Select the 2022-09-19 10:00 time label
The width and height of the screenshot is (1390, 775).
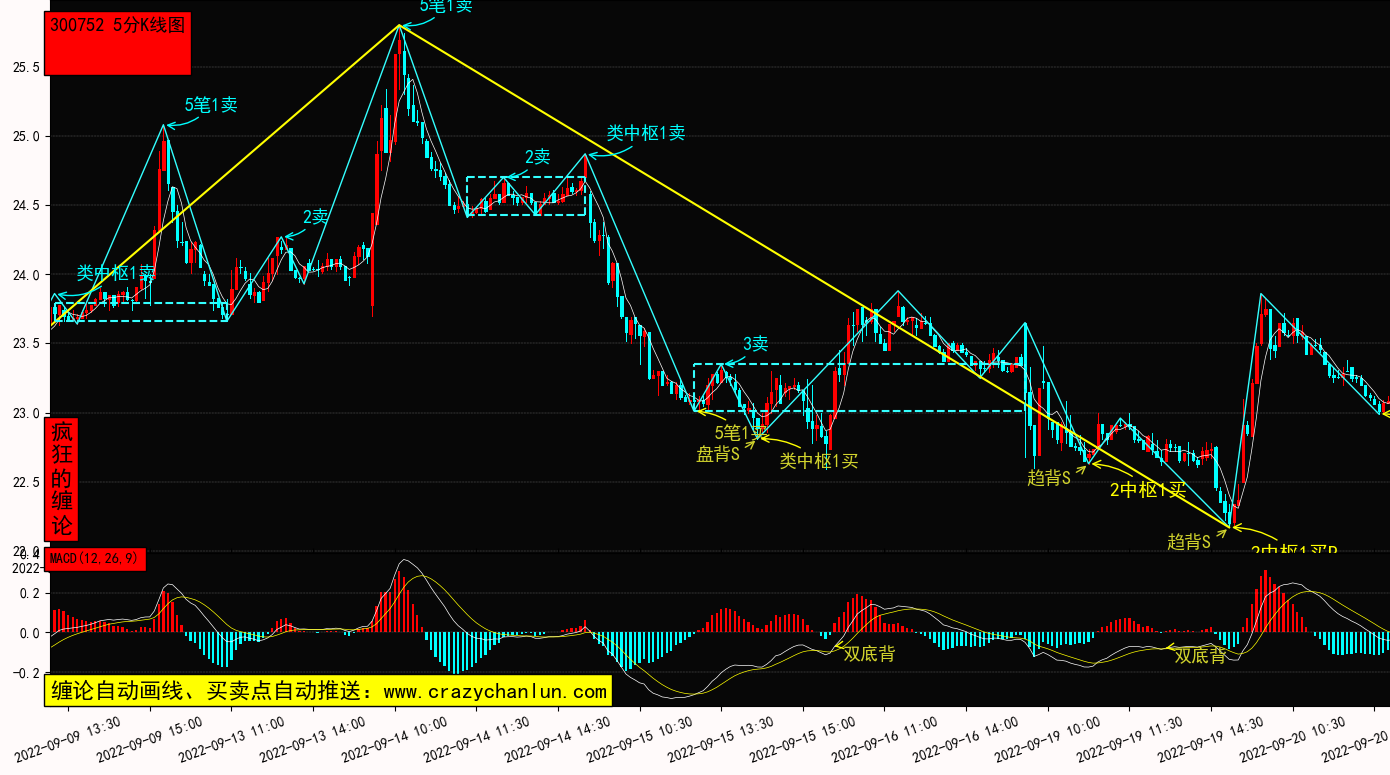[1048, 737]
